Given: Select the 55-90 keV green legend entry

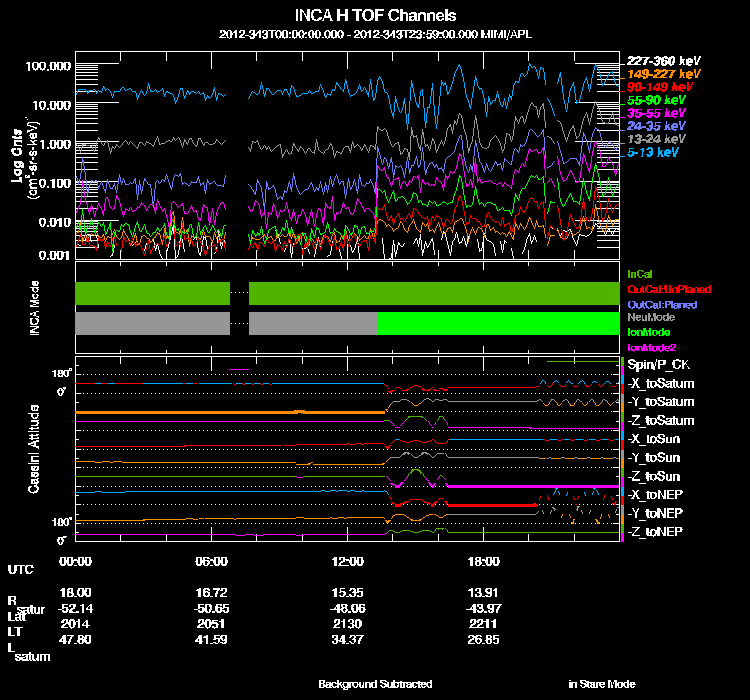Looking at the screenshot, I should (x=656, y=101).
